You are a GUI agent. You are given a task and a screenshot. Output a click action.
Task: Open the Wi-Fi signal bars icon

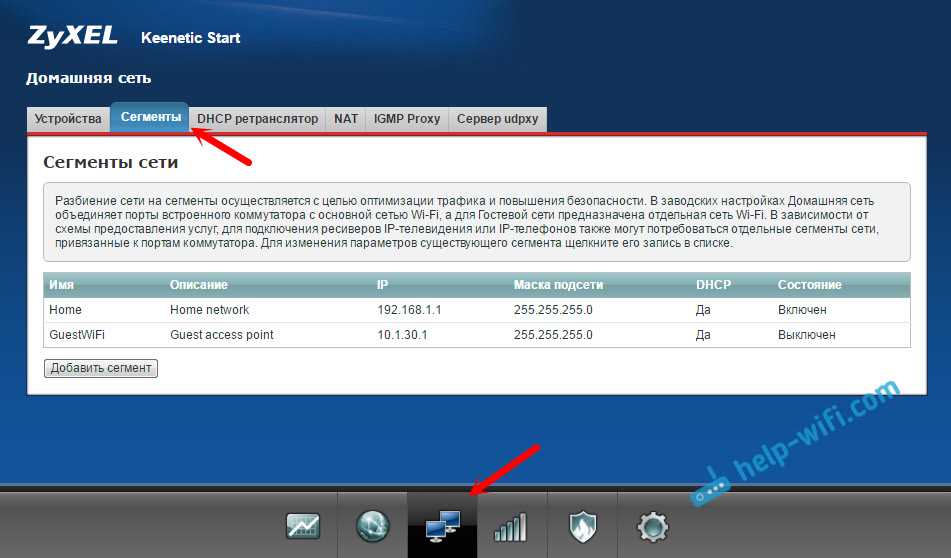[511, 526]
